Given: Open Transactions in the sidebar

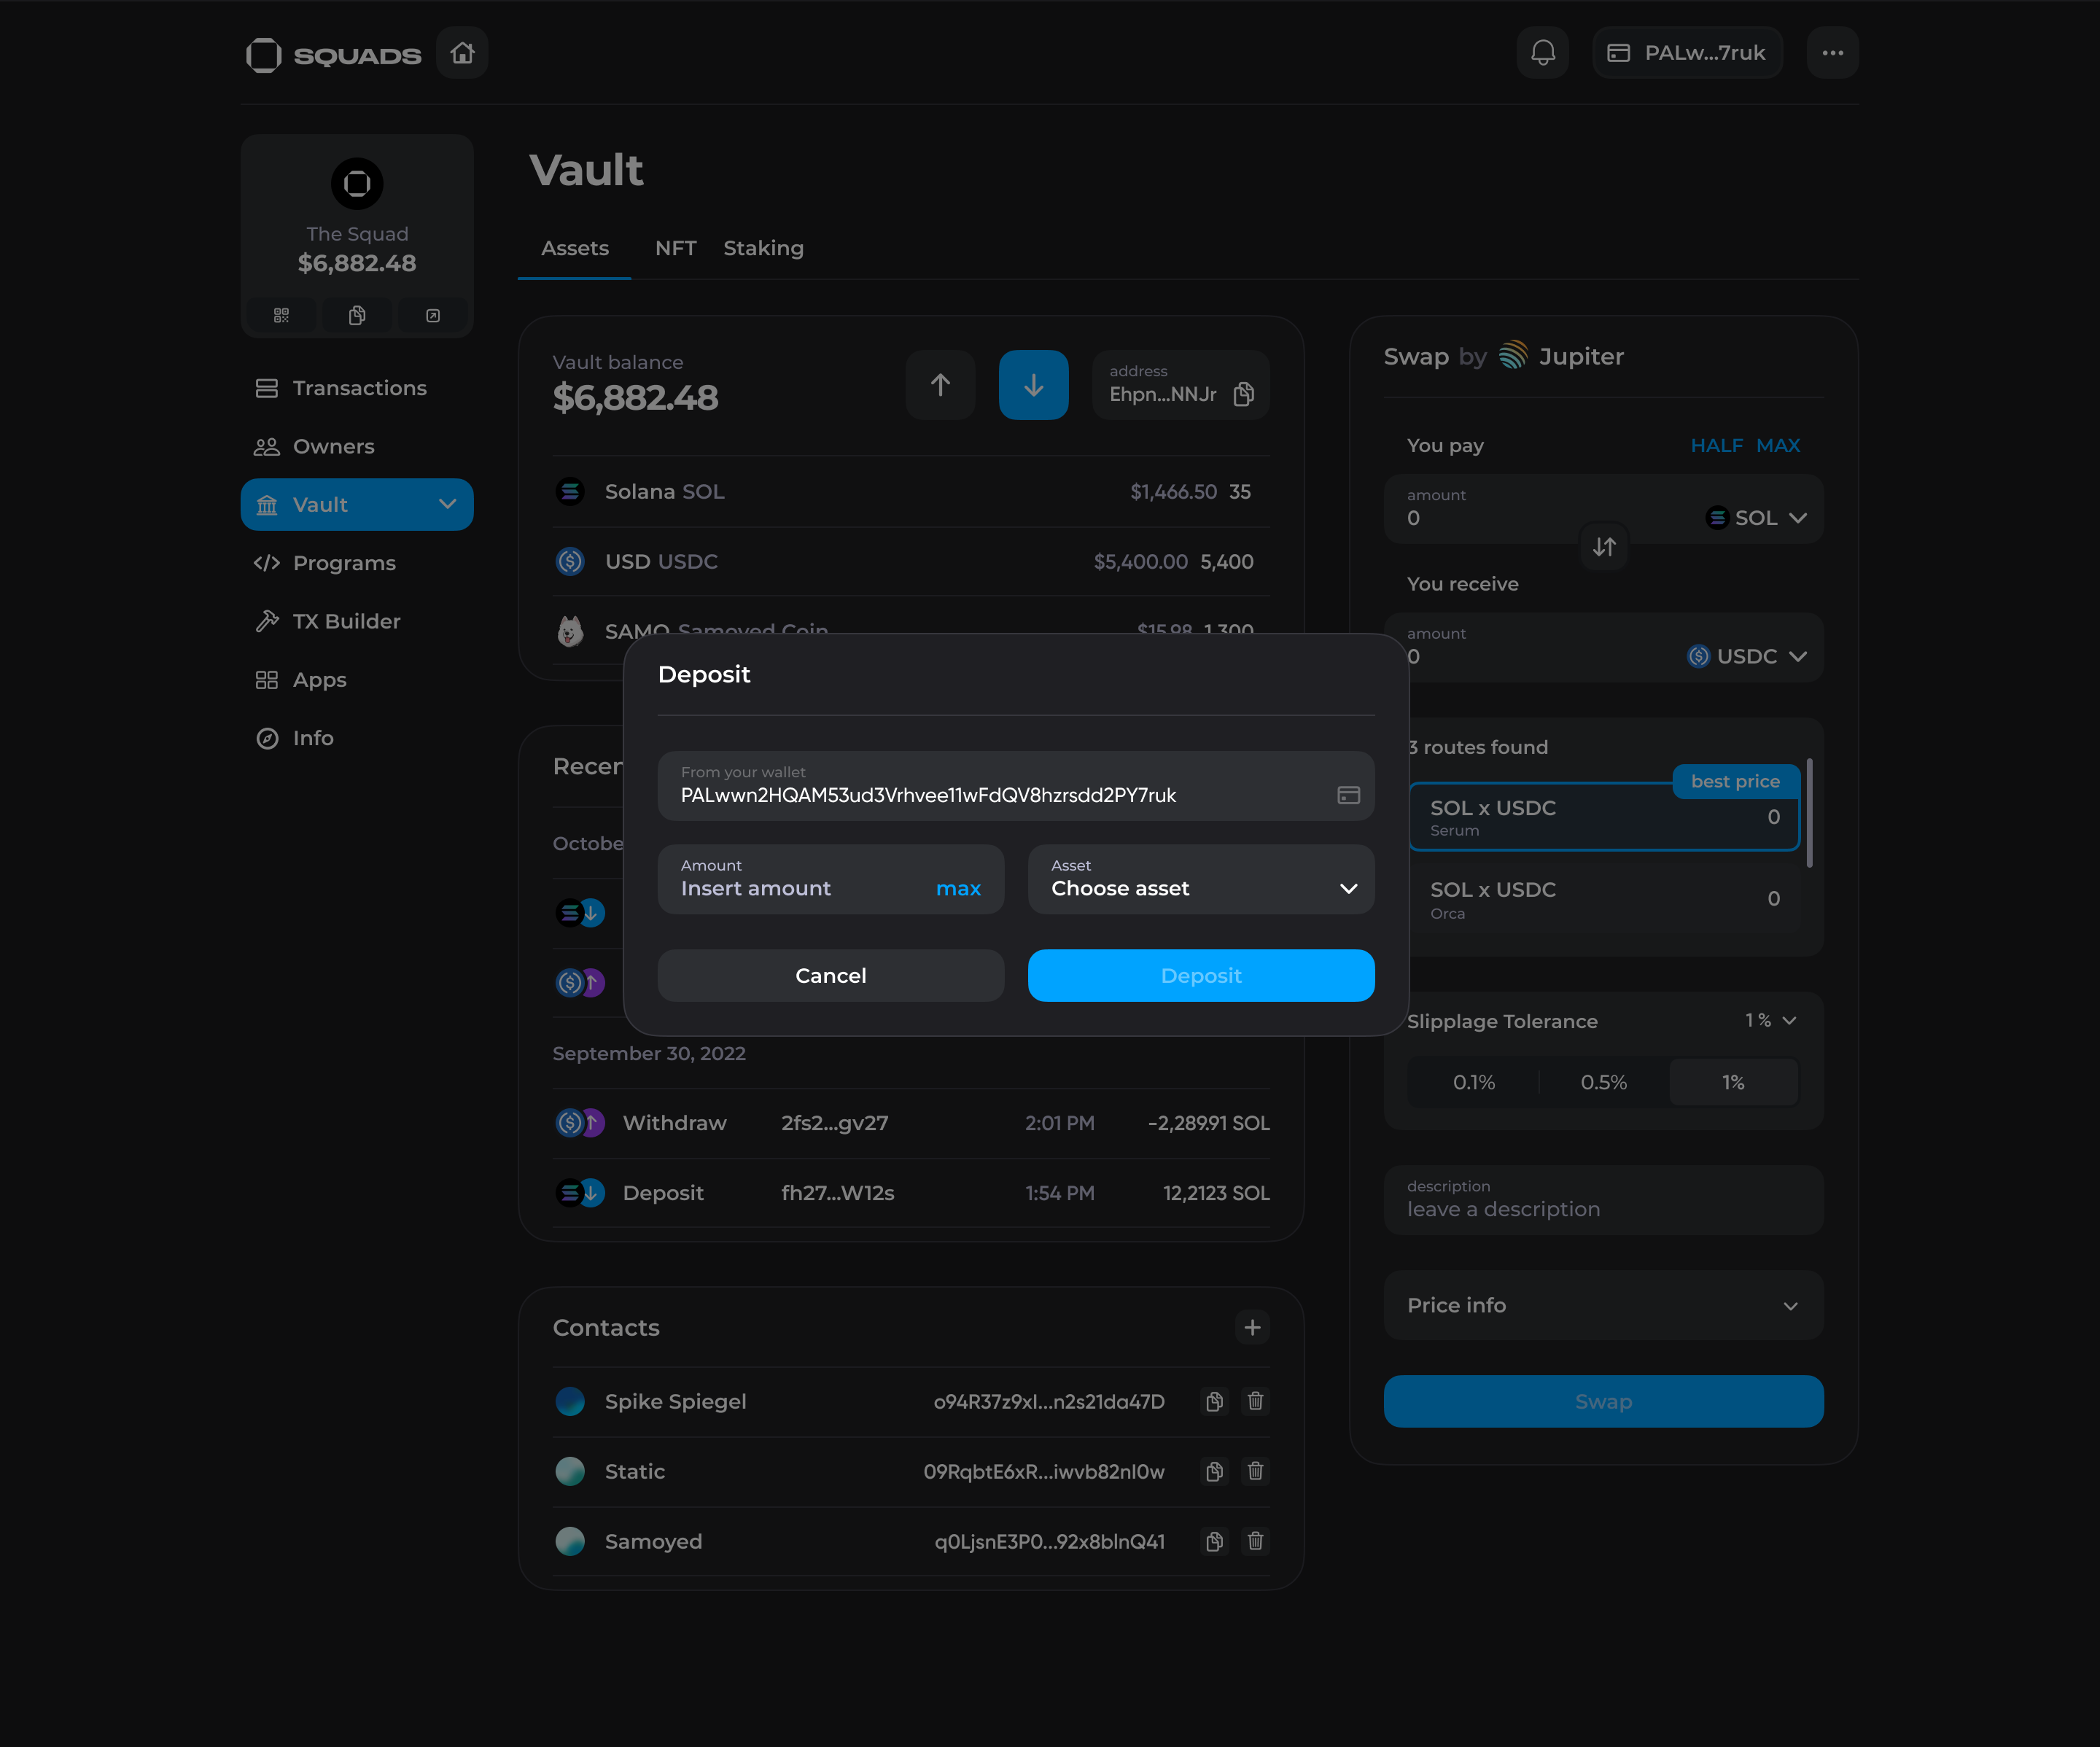Looking at the screenshot, I should [x=358, y=388].
